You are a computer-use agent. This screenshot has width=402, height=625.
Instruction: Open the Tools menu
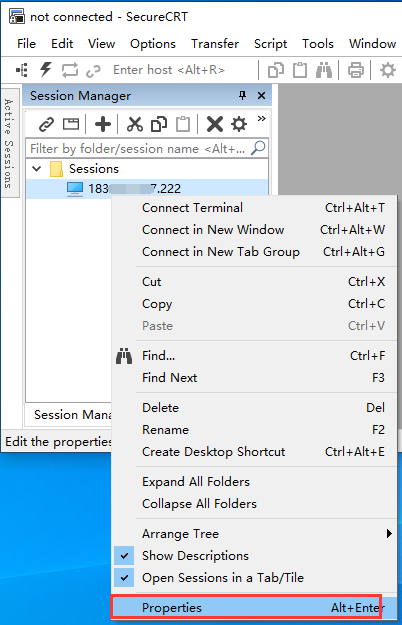[x=318, y=43]
